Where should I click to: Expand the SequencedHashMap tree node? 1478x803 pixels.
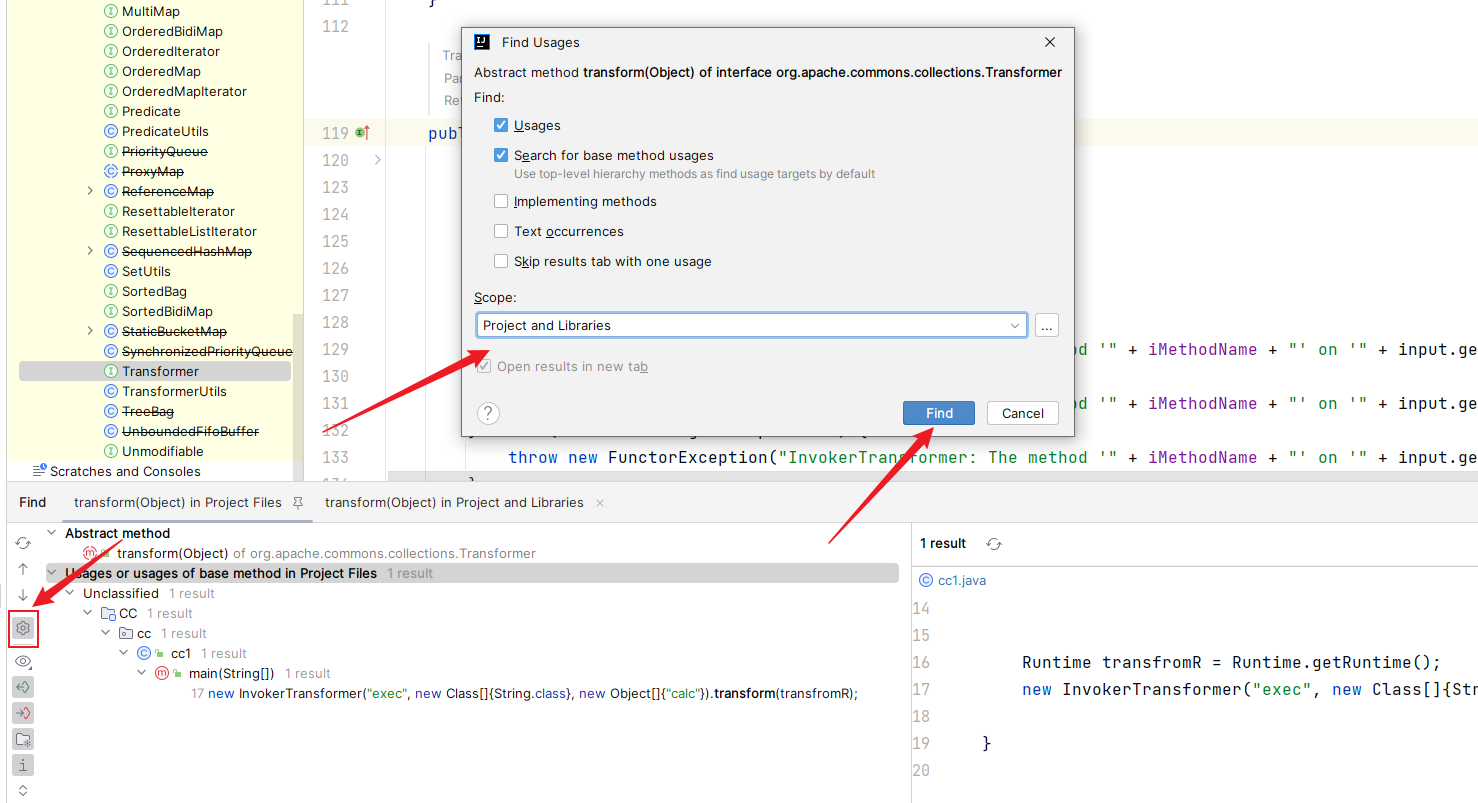pos(90,251)
